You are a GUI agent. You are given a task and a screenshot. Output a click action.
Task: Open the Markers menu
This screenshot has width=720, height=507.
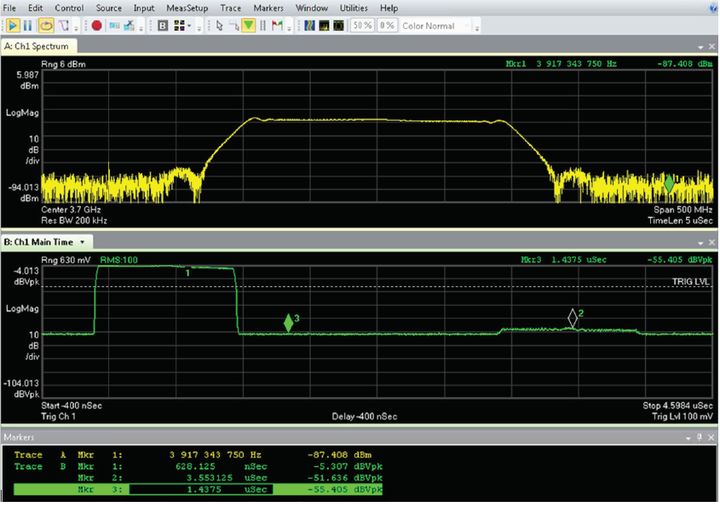coord(270,8)
